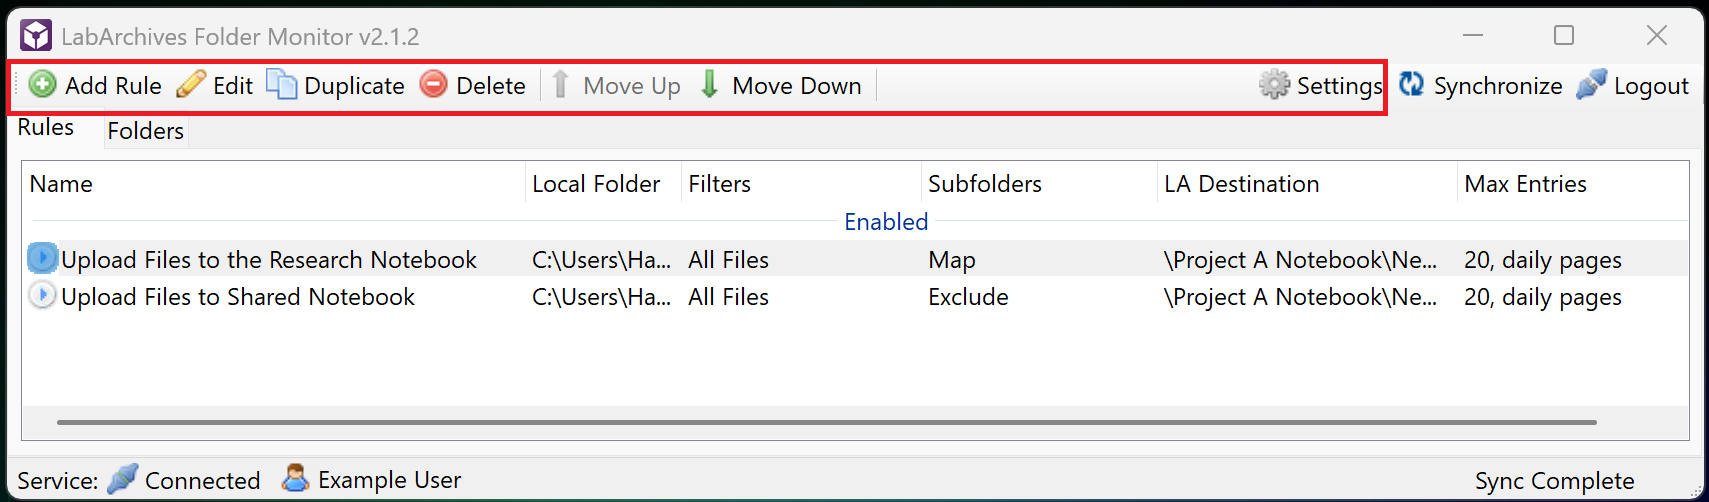Open Settings via the gear icon

(1274, 85)
